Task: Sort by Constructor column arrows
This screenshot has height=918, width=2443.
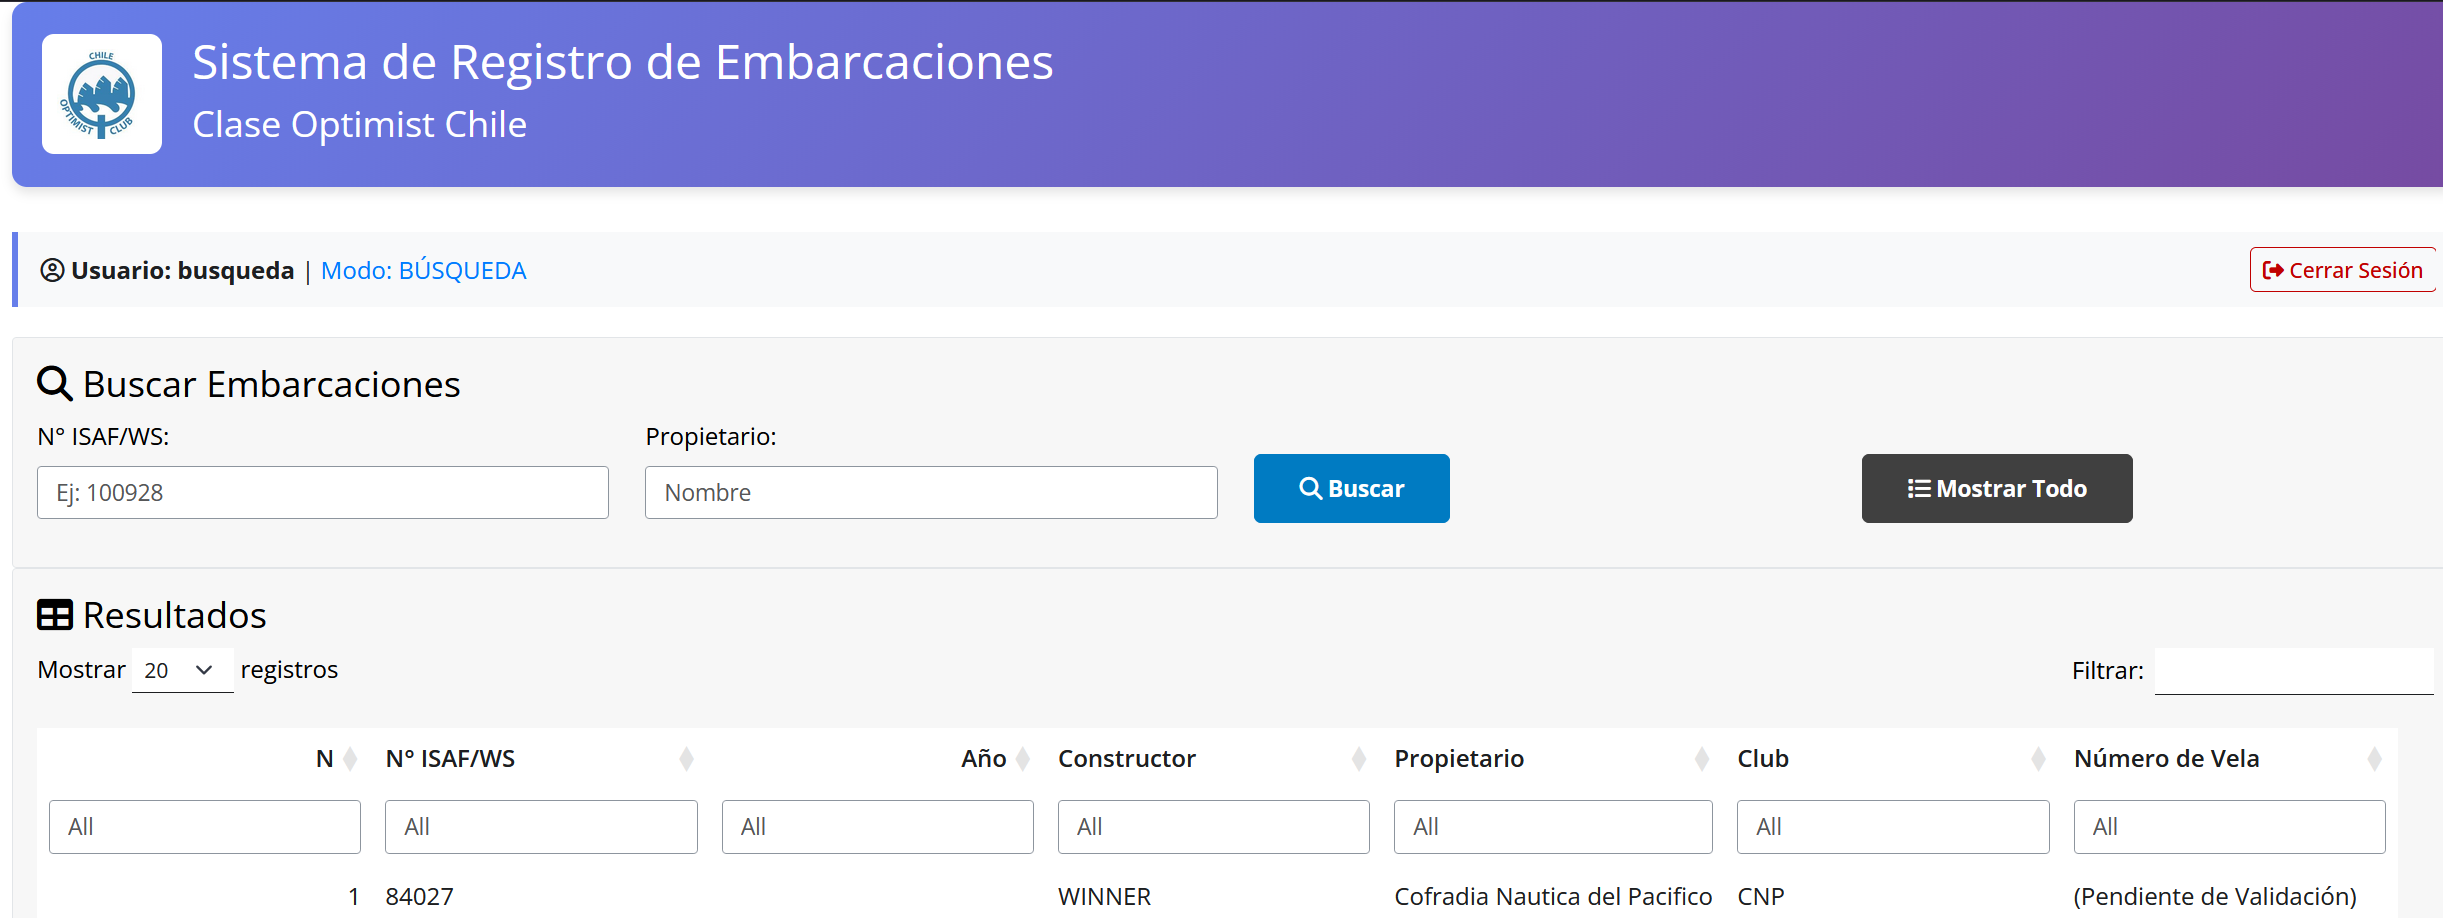Action: point(1358,759)
